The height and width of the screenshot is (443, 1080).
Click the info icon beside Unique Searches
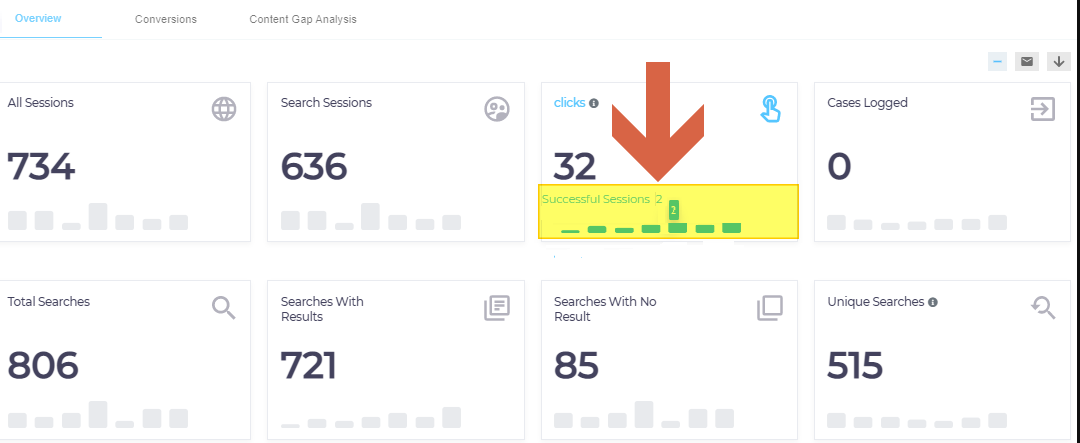click(933, 302)
